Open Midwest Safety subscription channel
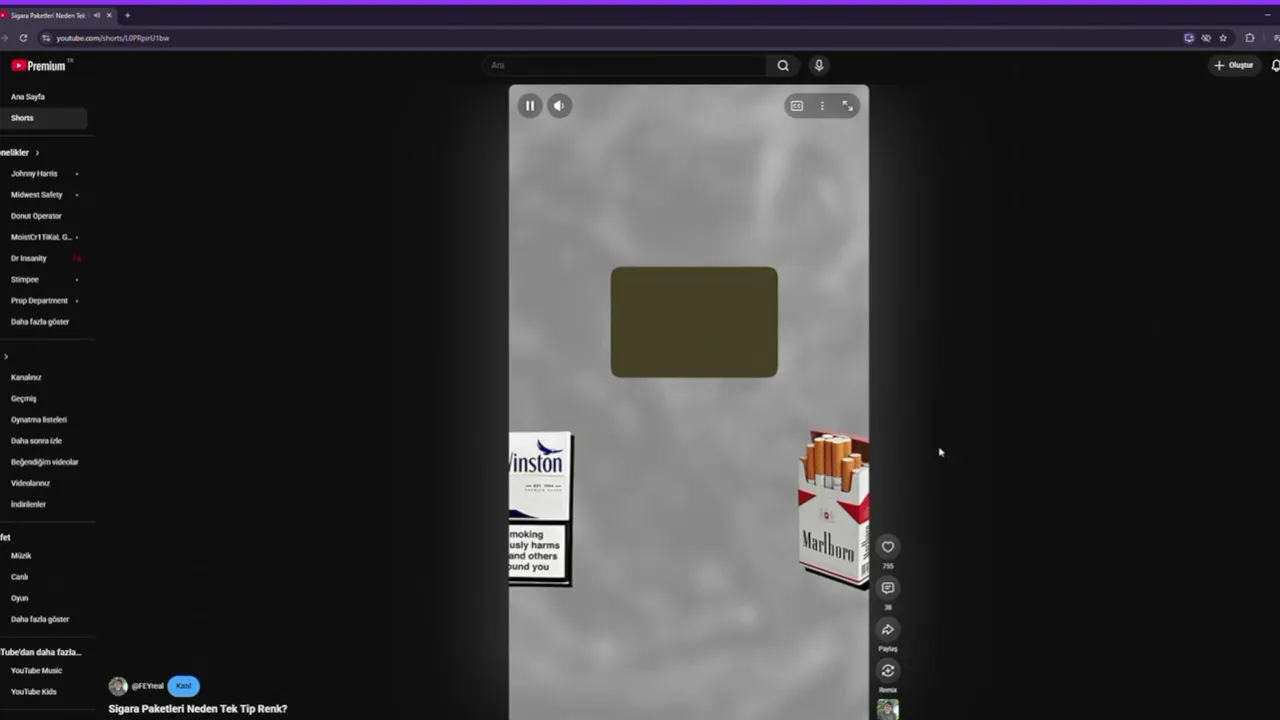This screenshot has height=720, width=1280. pyautogui.click(x=37, y=195)
